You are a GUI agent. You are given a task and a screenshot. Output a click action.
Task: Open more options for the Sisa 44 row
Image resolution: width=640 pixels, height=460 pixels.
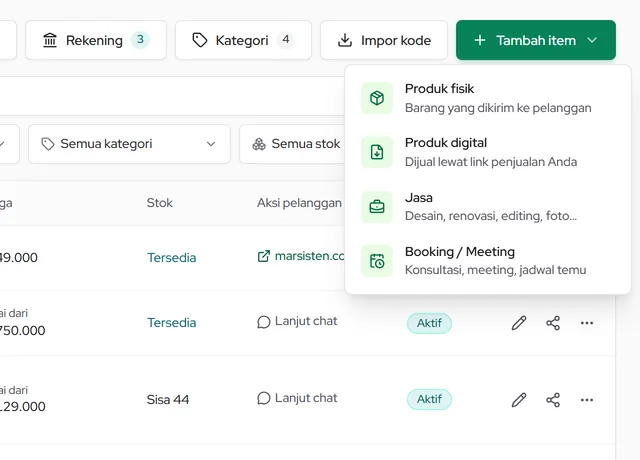587,400
